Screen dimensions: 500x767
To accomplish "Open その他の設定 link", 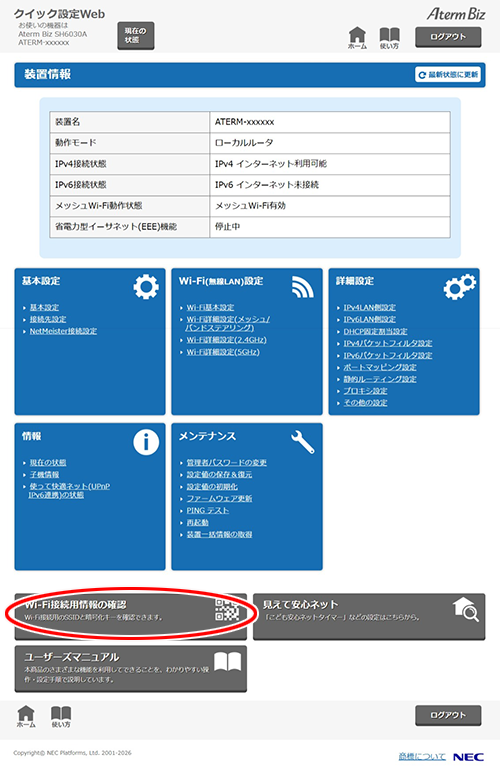I will coord(365,403).
